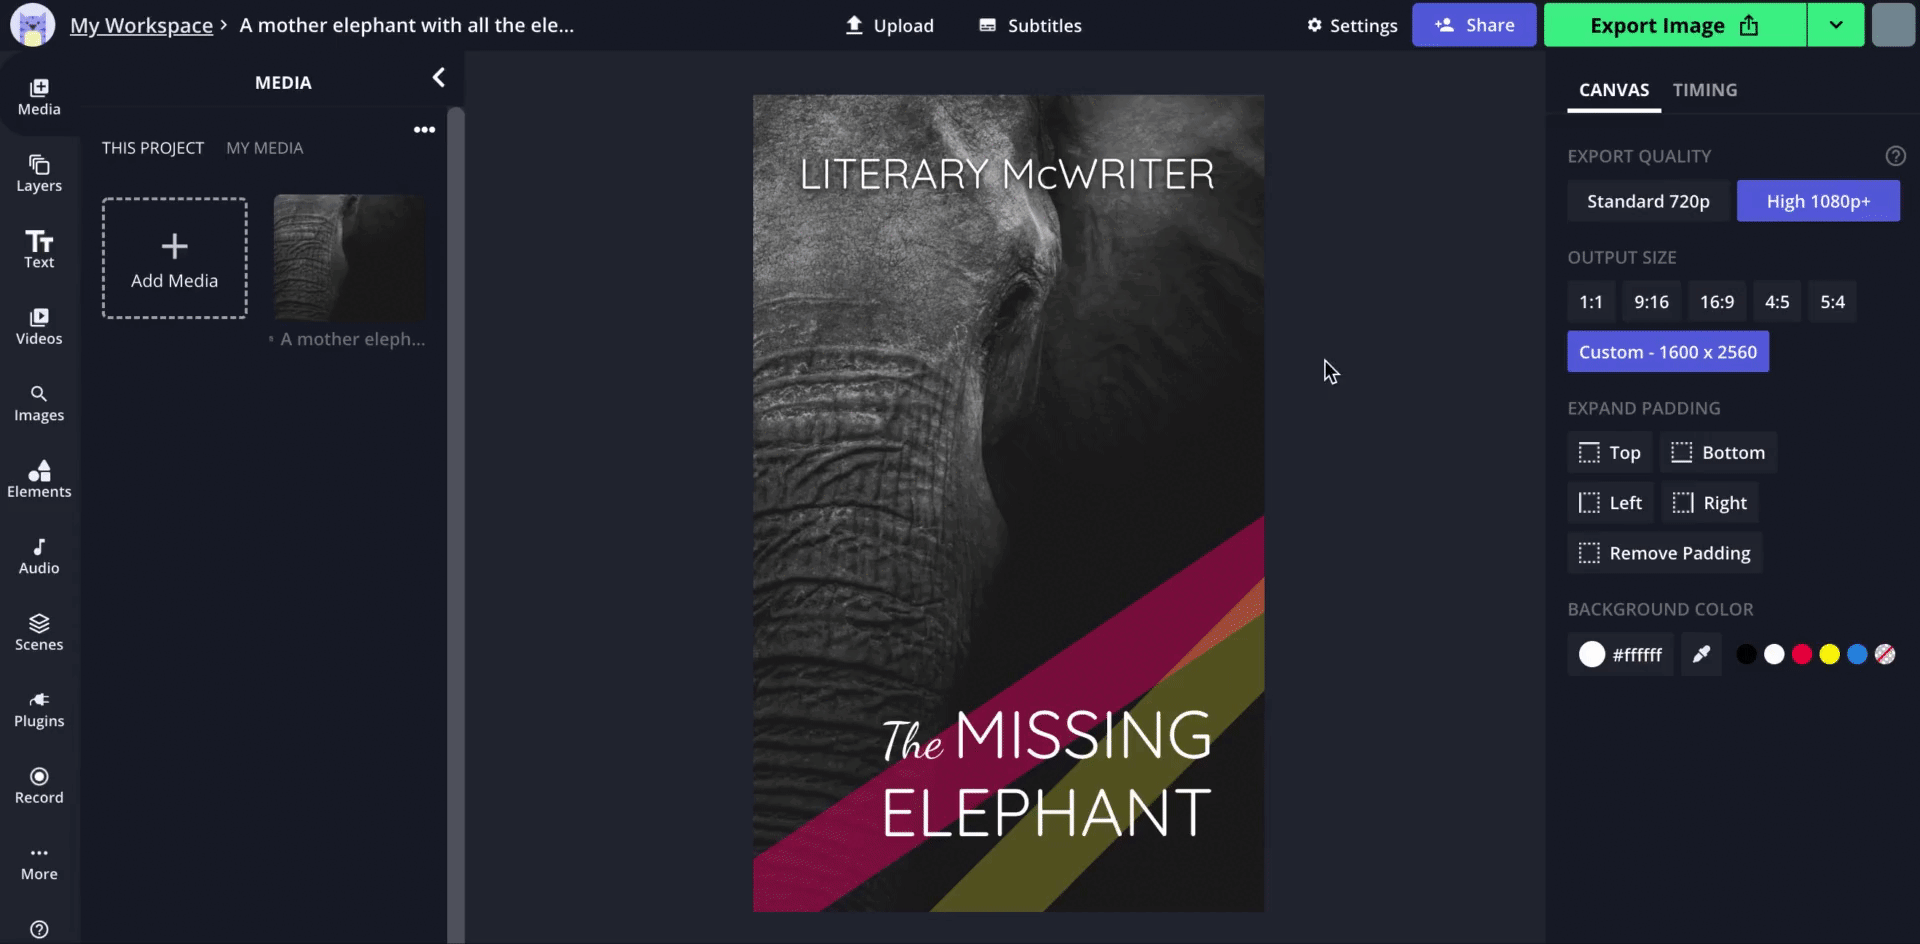
Task: Open the Record panel
Action: (39, 785)
